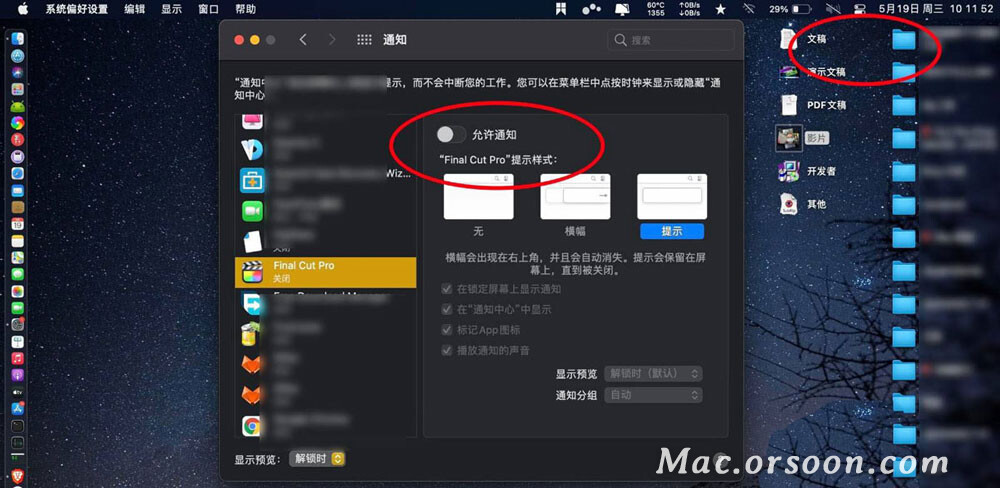Open FaceTime from the Dock
Viewport: 1000px width, 488px height.
17,307
